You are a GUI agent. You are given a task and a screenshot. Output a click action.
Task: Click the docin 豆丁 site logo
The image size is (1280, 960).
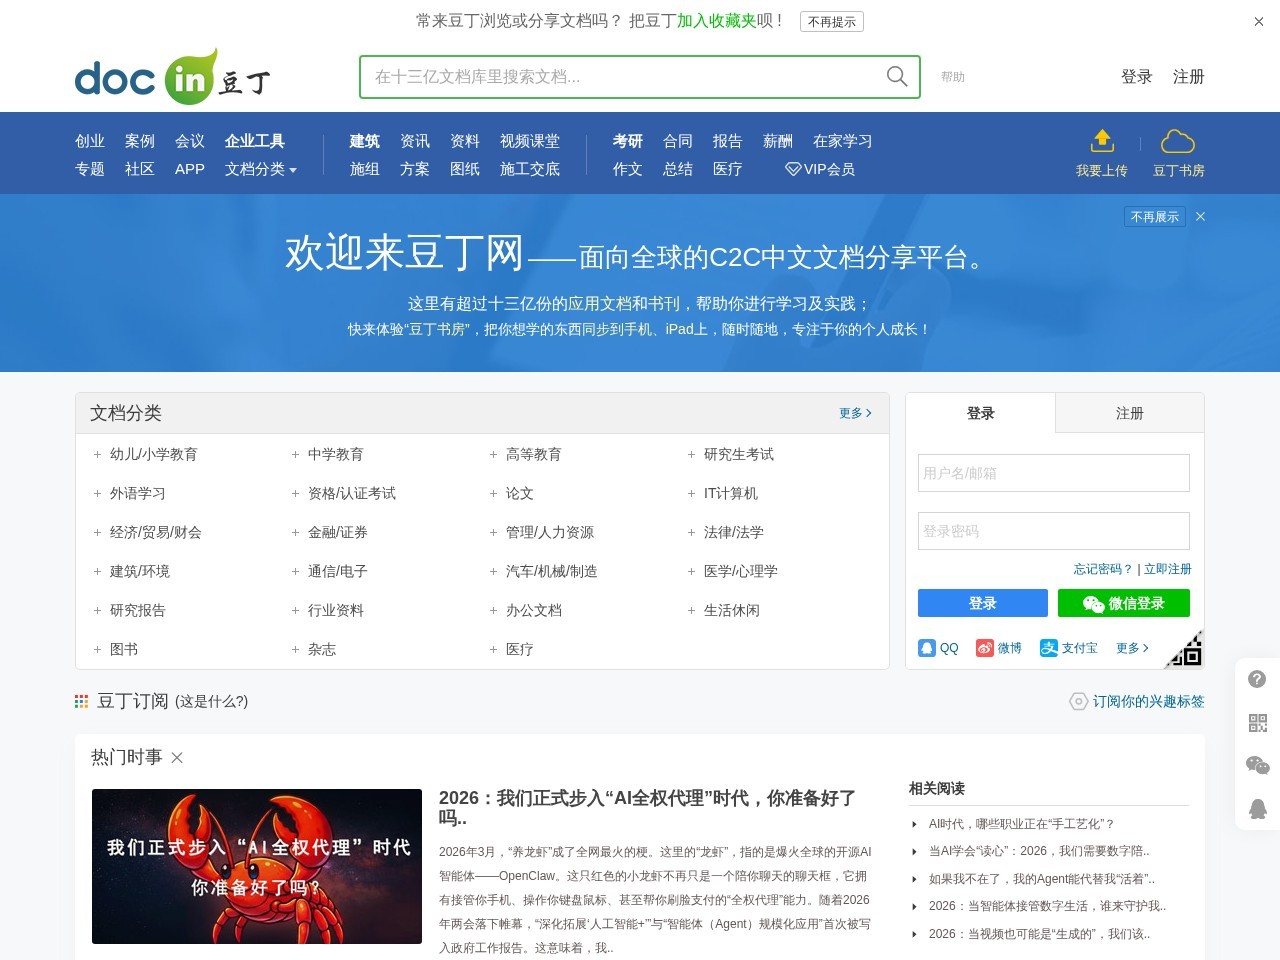(170, 76)
